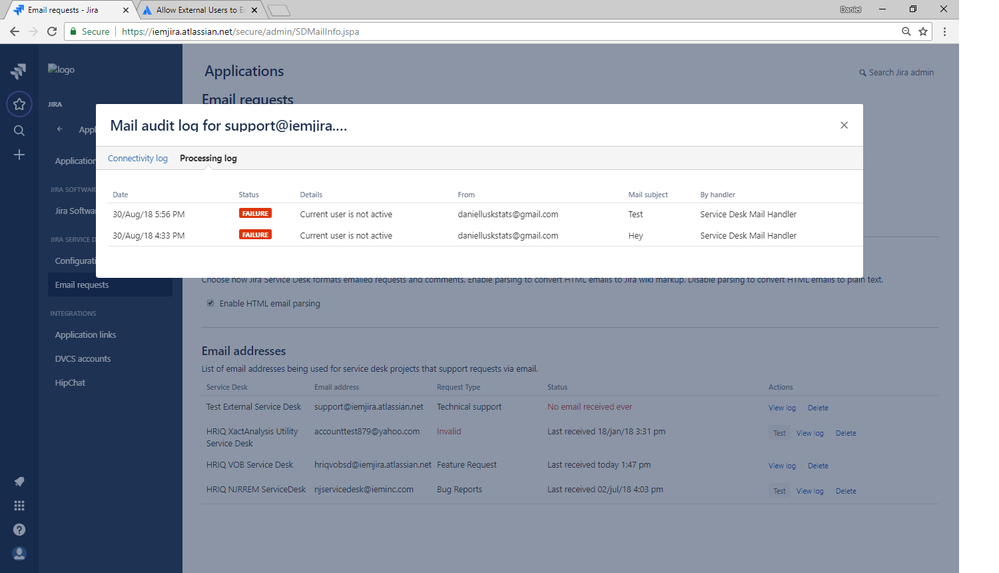Click View log for HRIQ VOB Service Desk
The width and height of the screenshot is (999, 573).
[782, 466]
